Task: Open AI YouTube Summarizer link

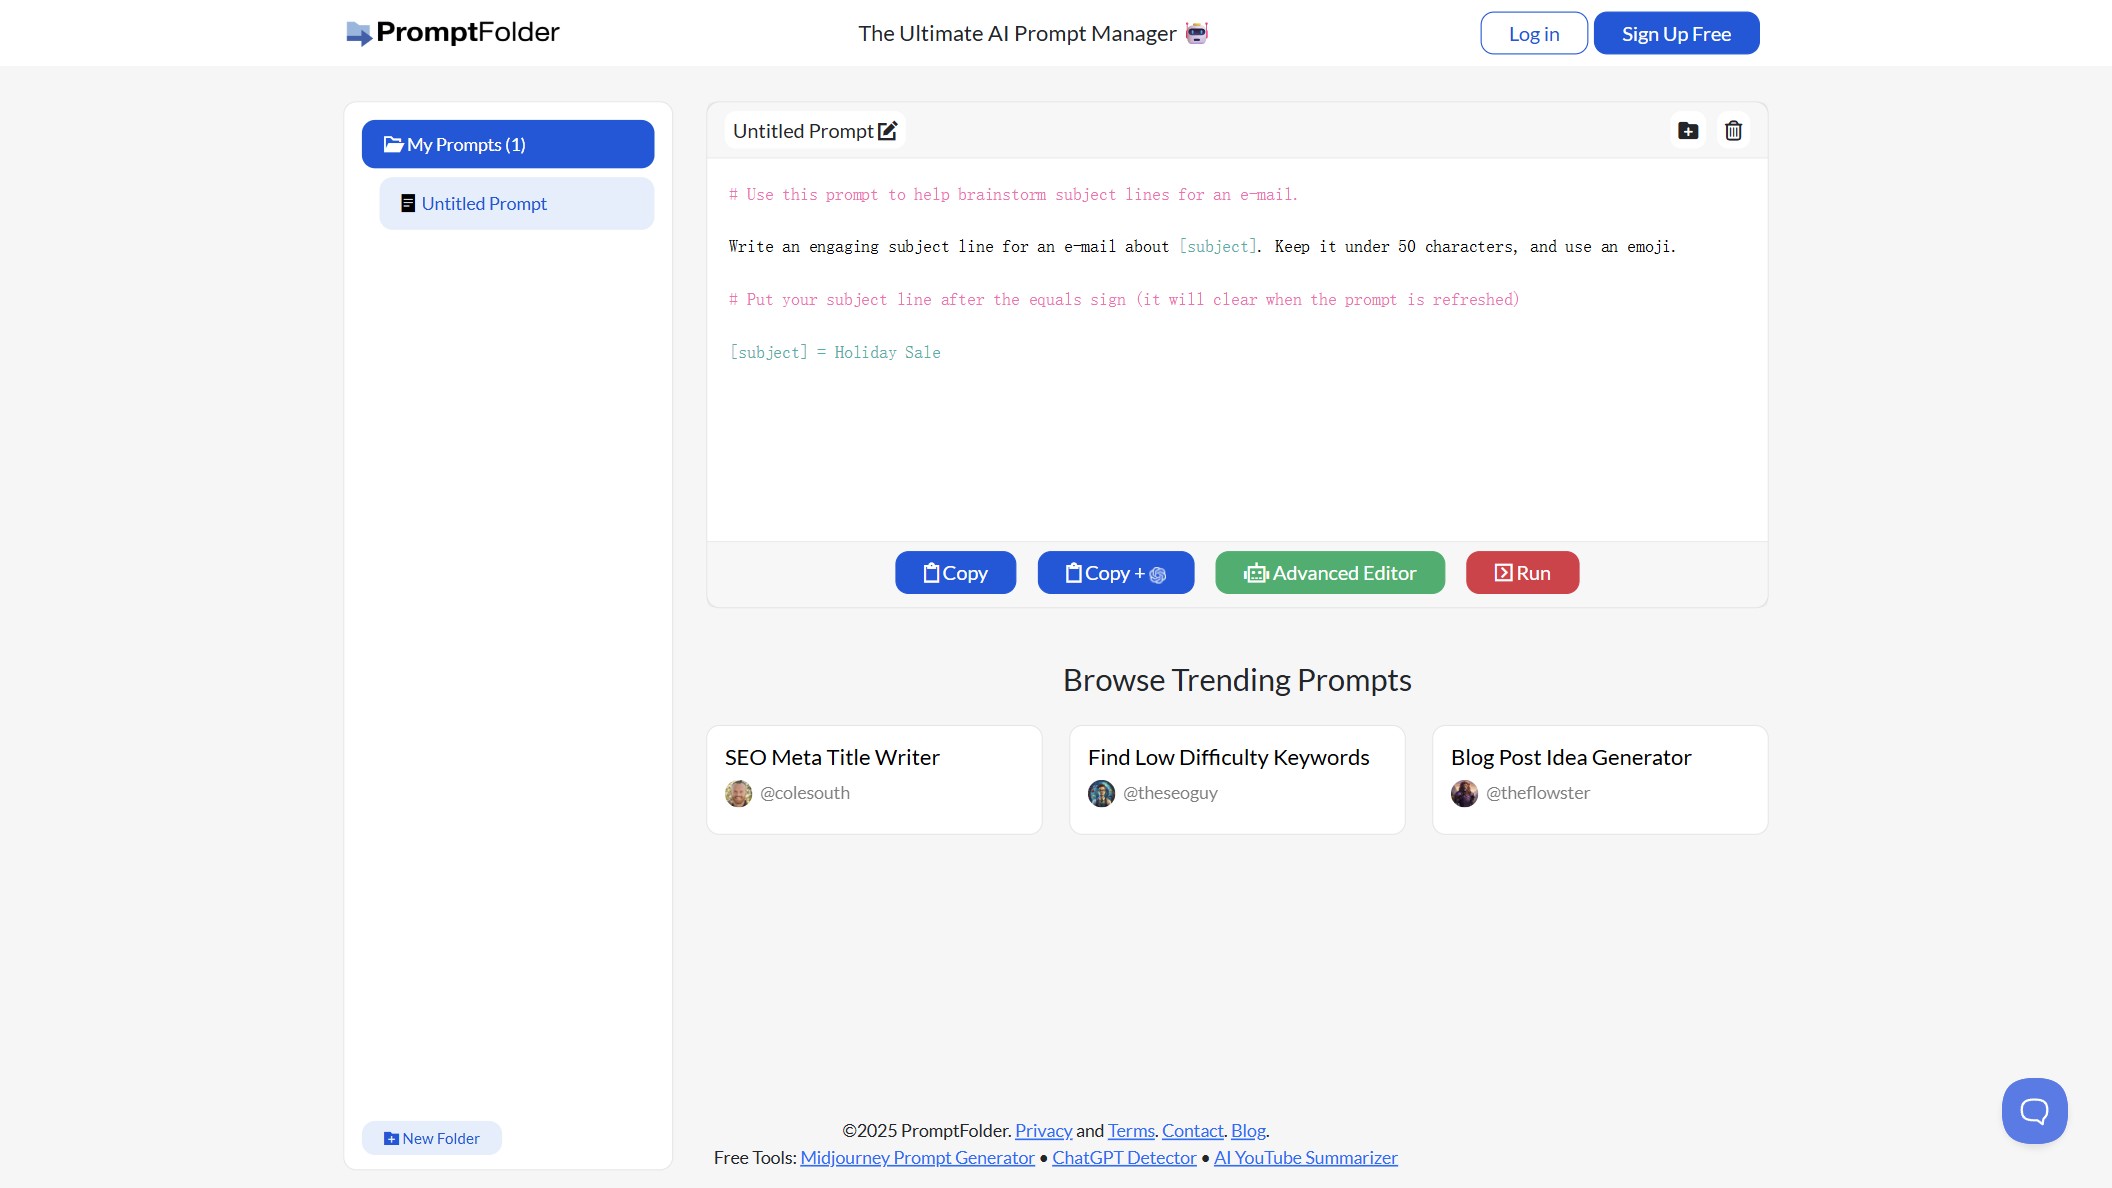Action: [x=1305, y=1157]
